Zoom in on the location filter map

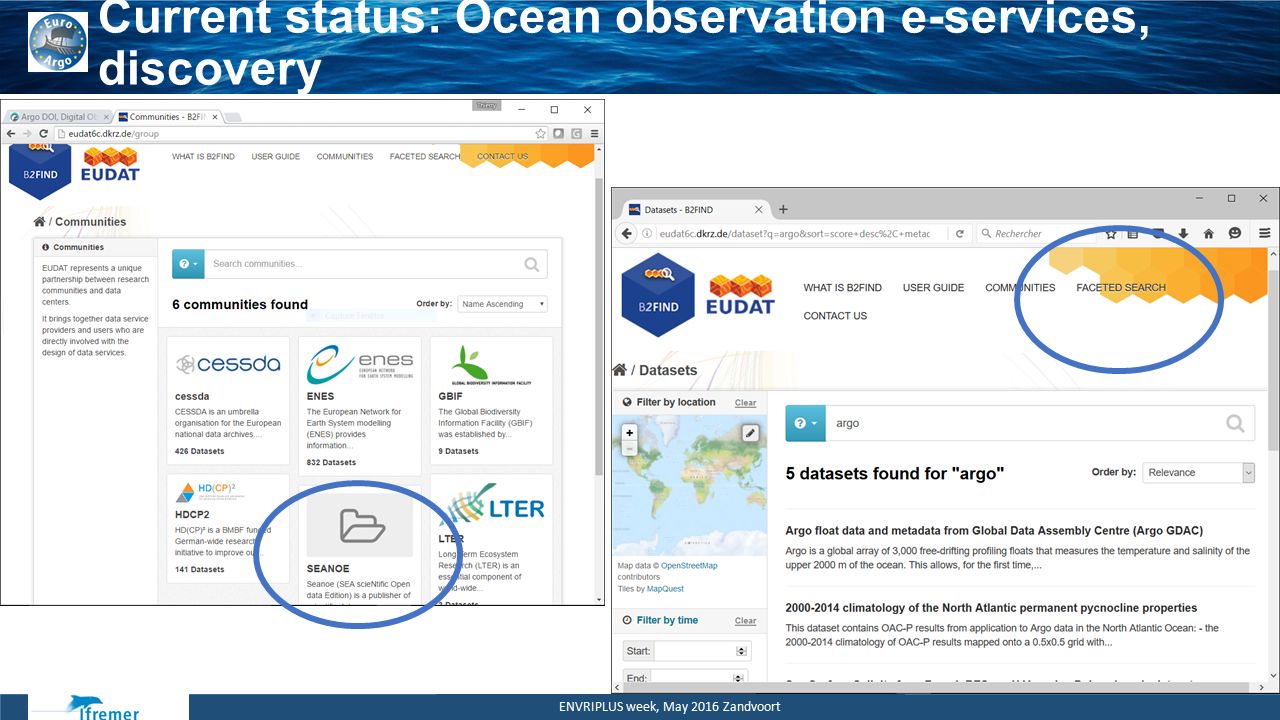629,433
